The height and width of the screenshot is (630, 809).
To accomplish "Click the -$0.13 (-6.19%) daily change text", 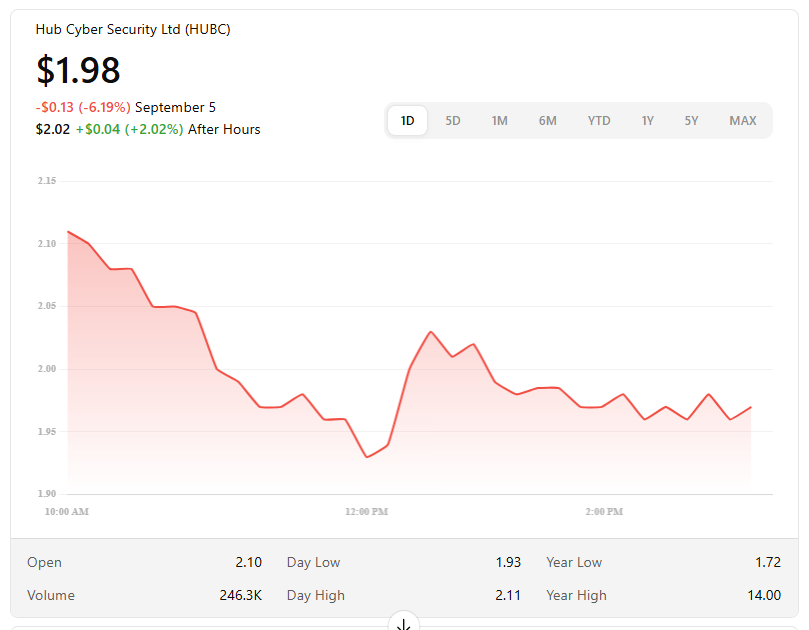I will tap(83, 107).
